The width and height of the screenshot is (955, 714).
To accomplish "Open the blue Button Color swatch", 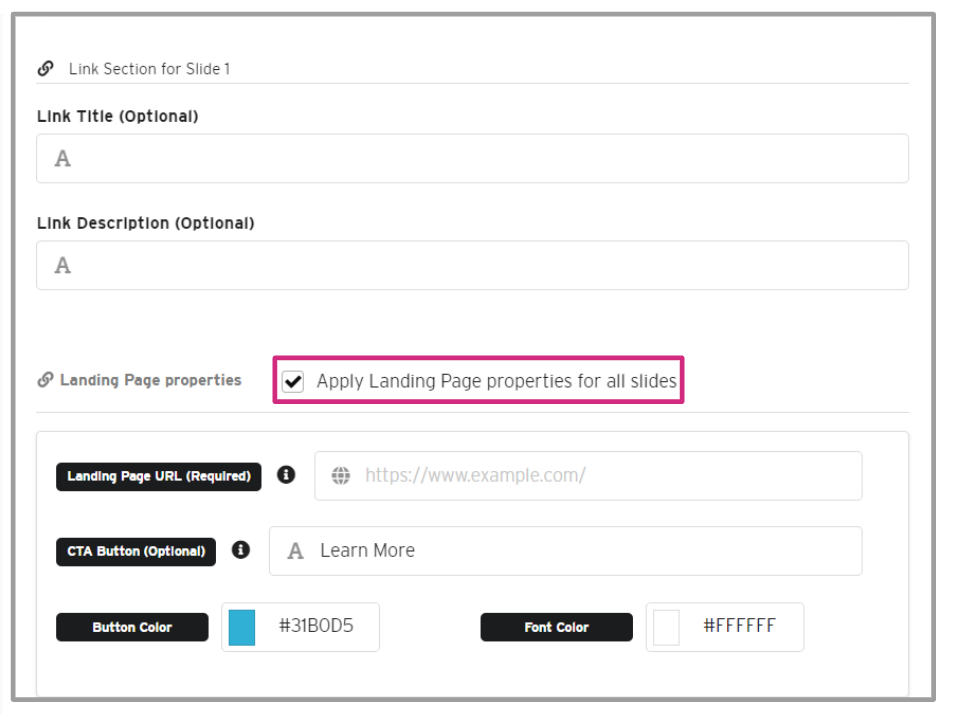I will pyautogui.click(x=242, y=627).
